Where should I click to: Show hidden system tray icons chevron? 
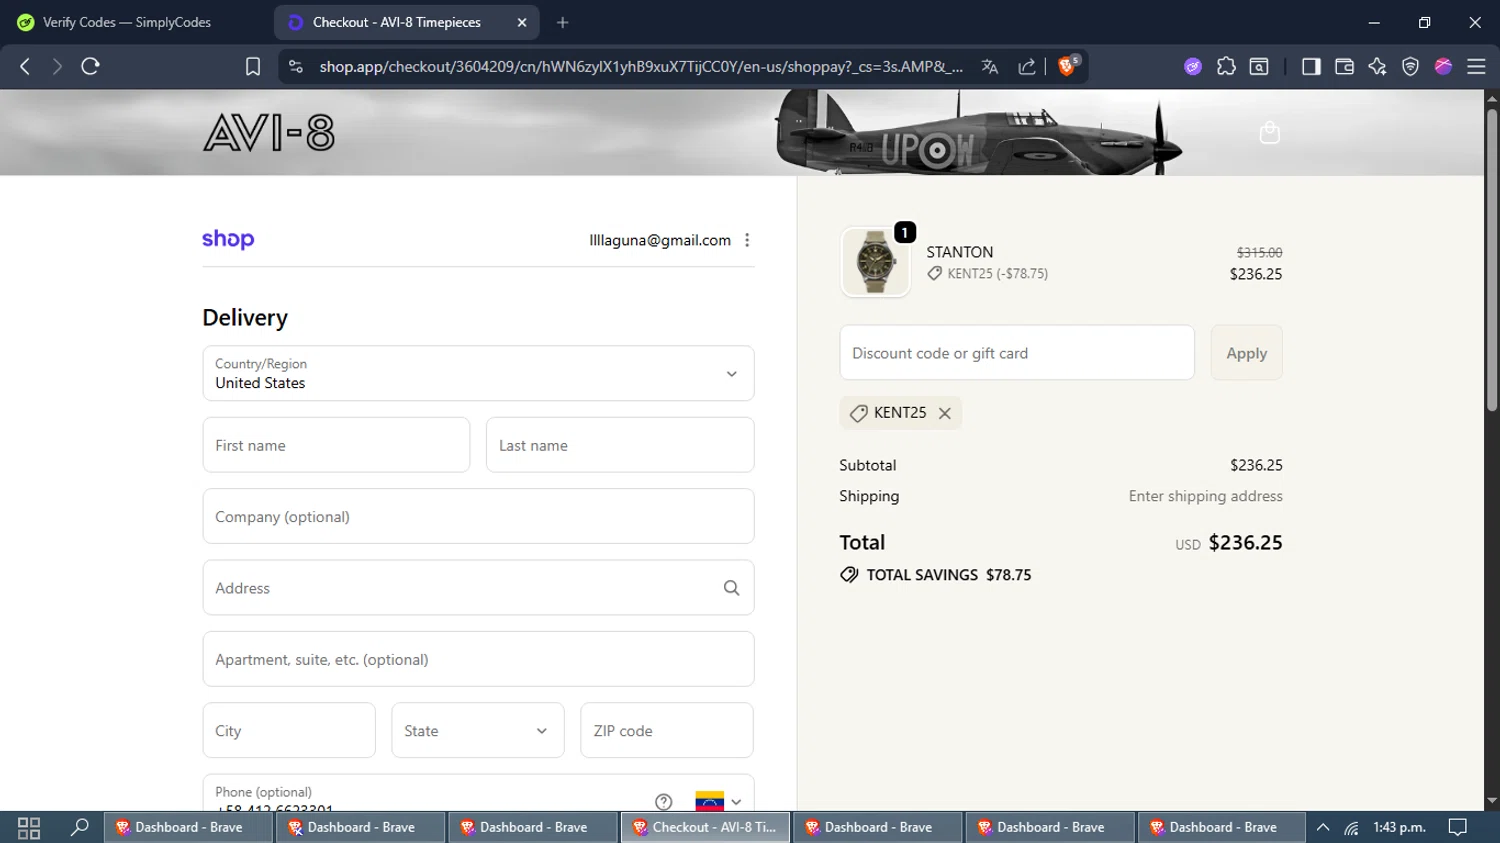1323,827
